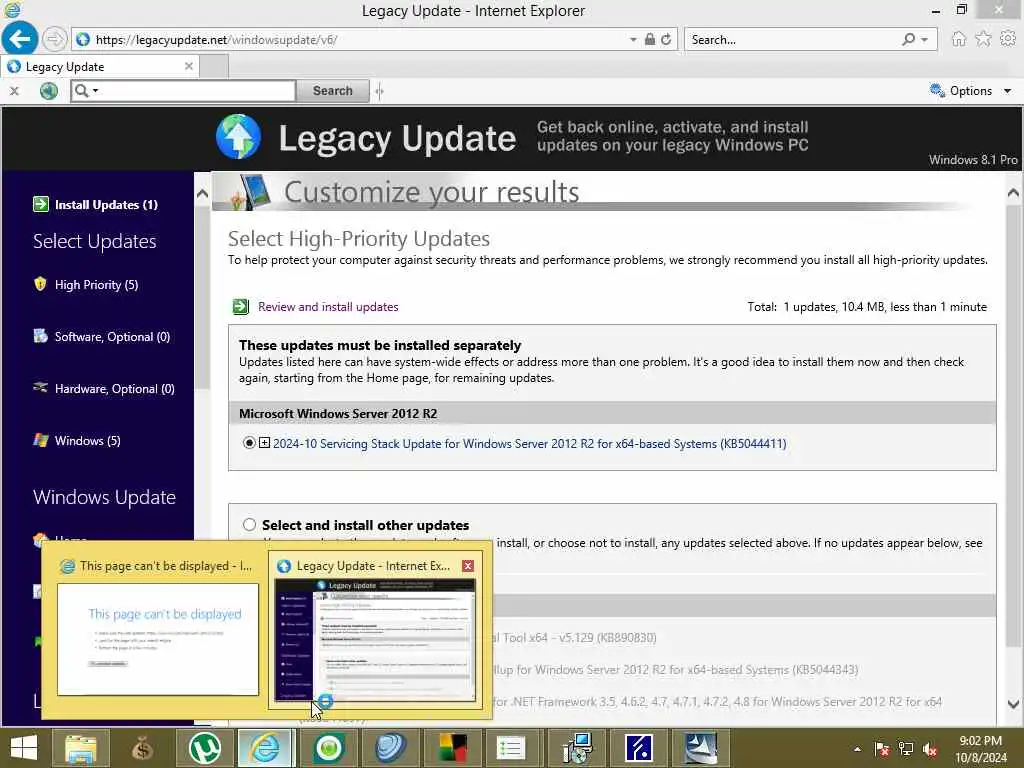The height and width of the screenshot is (768, 1024).
Task: Open the Windows Start button
Action: 24,748
